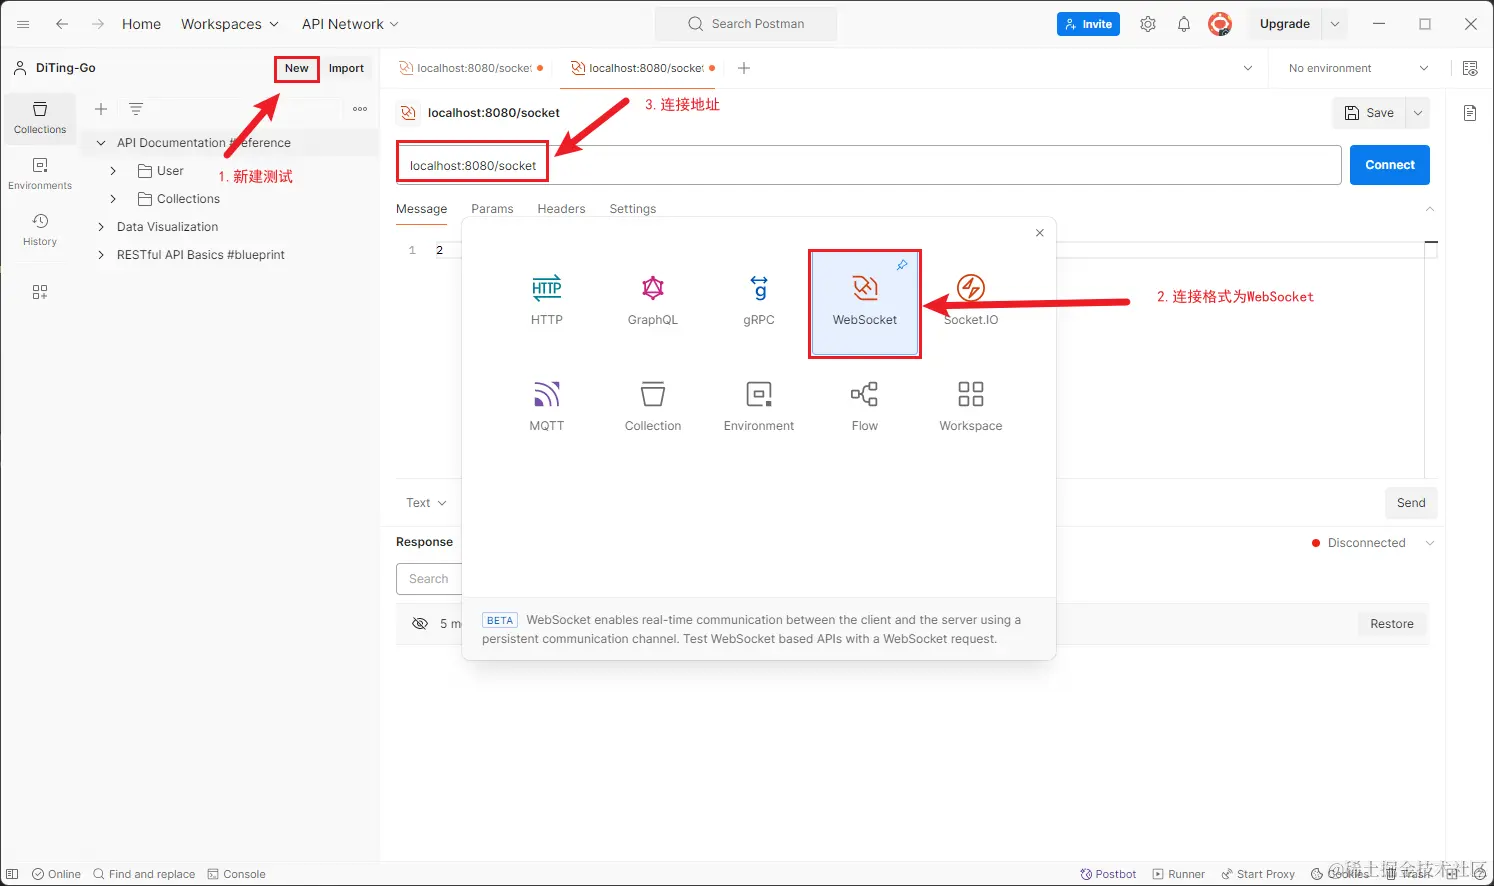Open the No environment selector

1358,68
